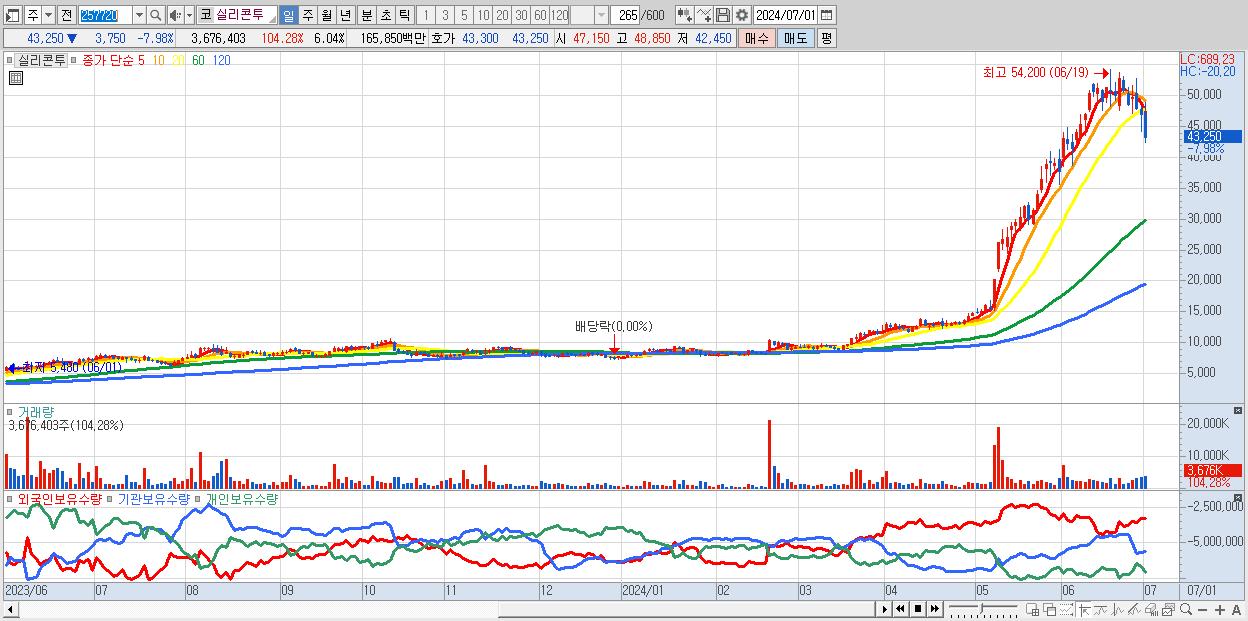Image resolution: width=1248 pixels, height=621 pixels.
Task: Click the blue MA 120 legend
Action: click(x=222, y=60)
